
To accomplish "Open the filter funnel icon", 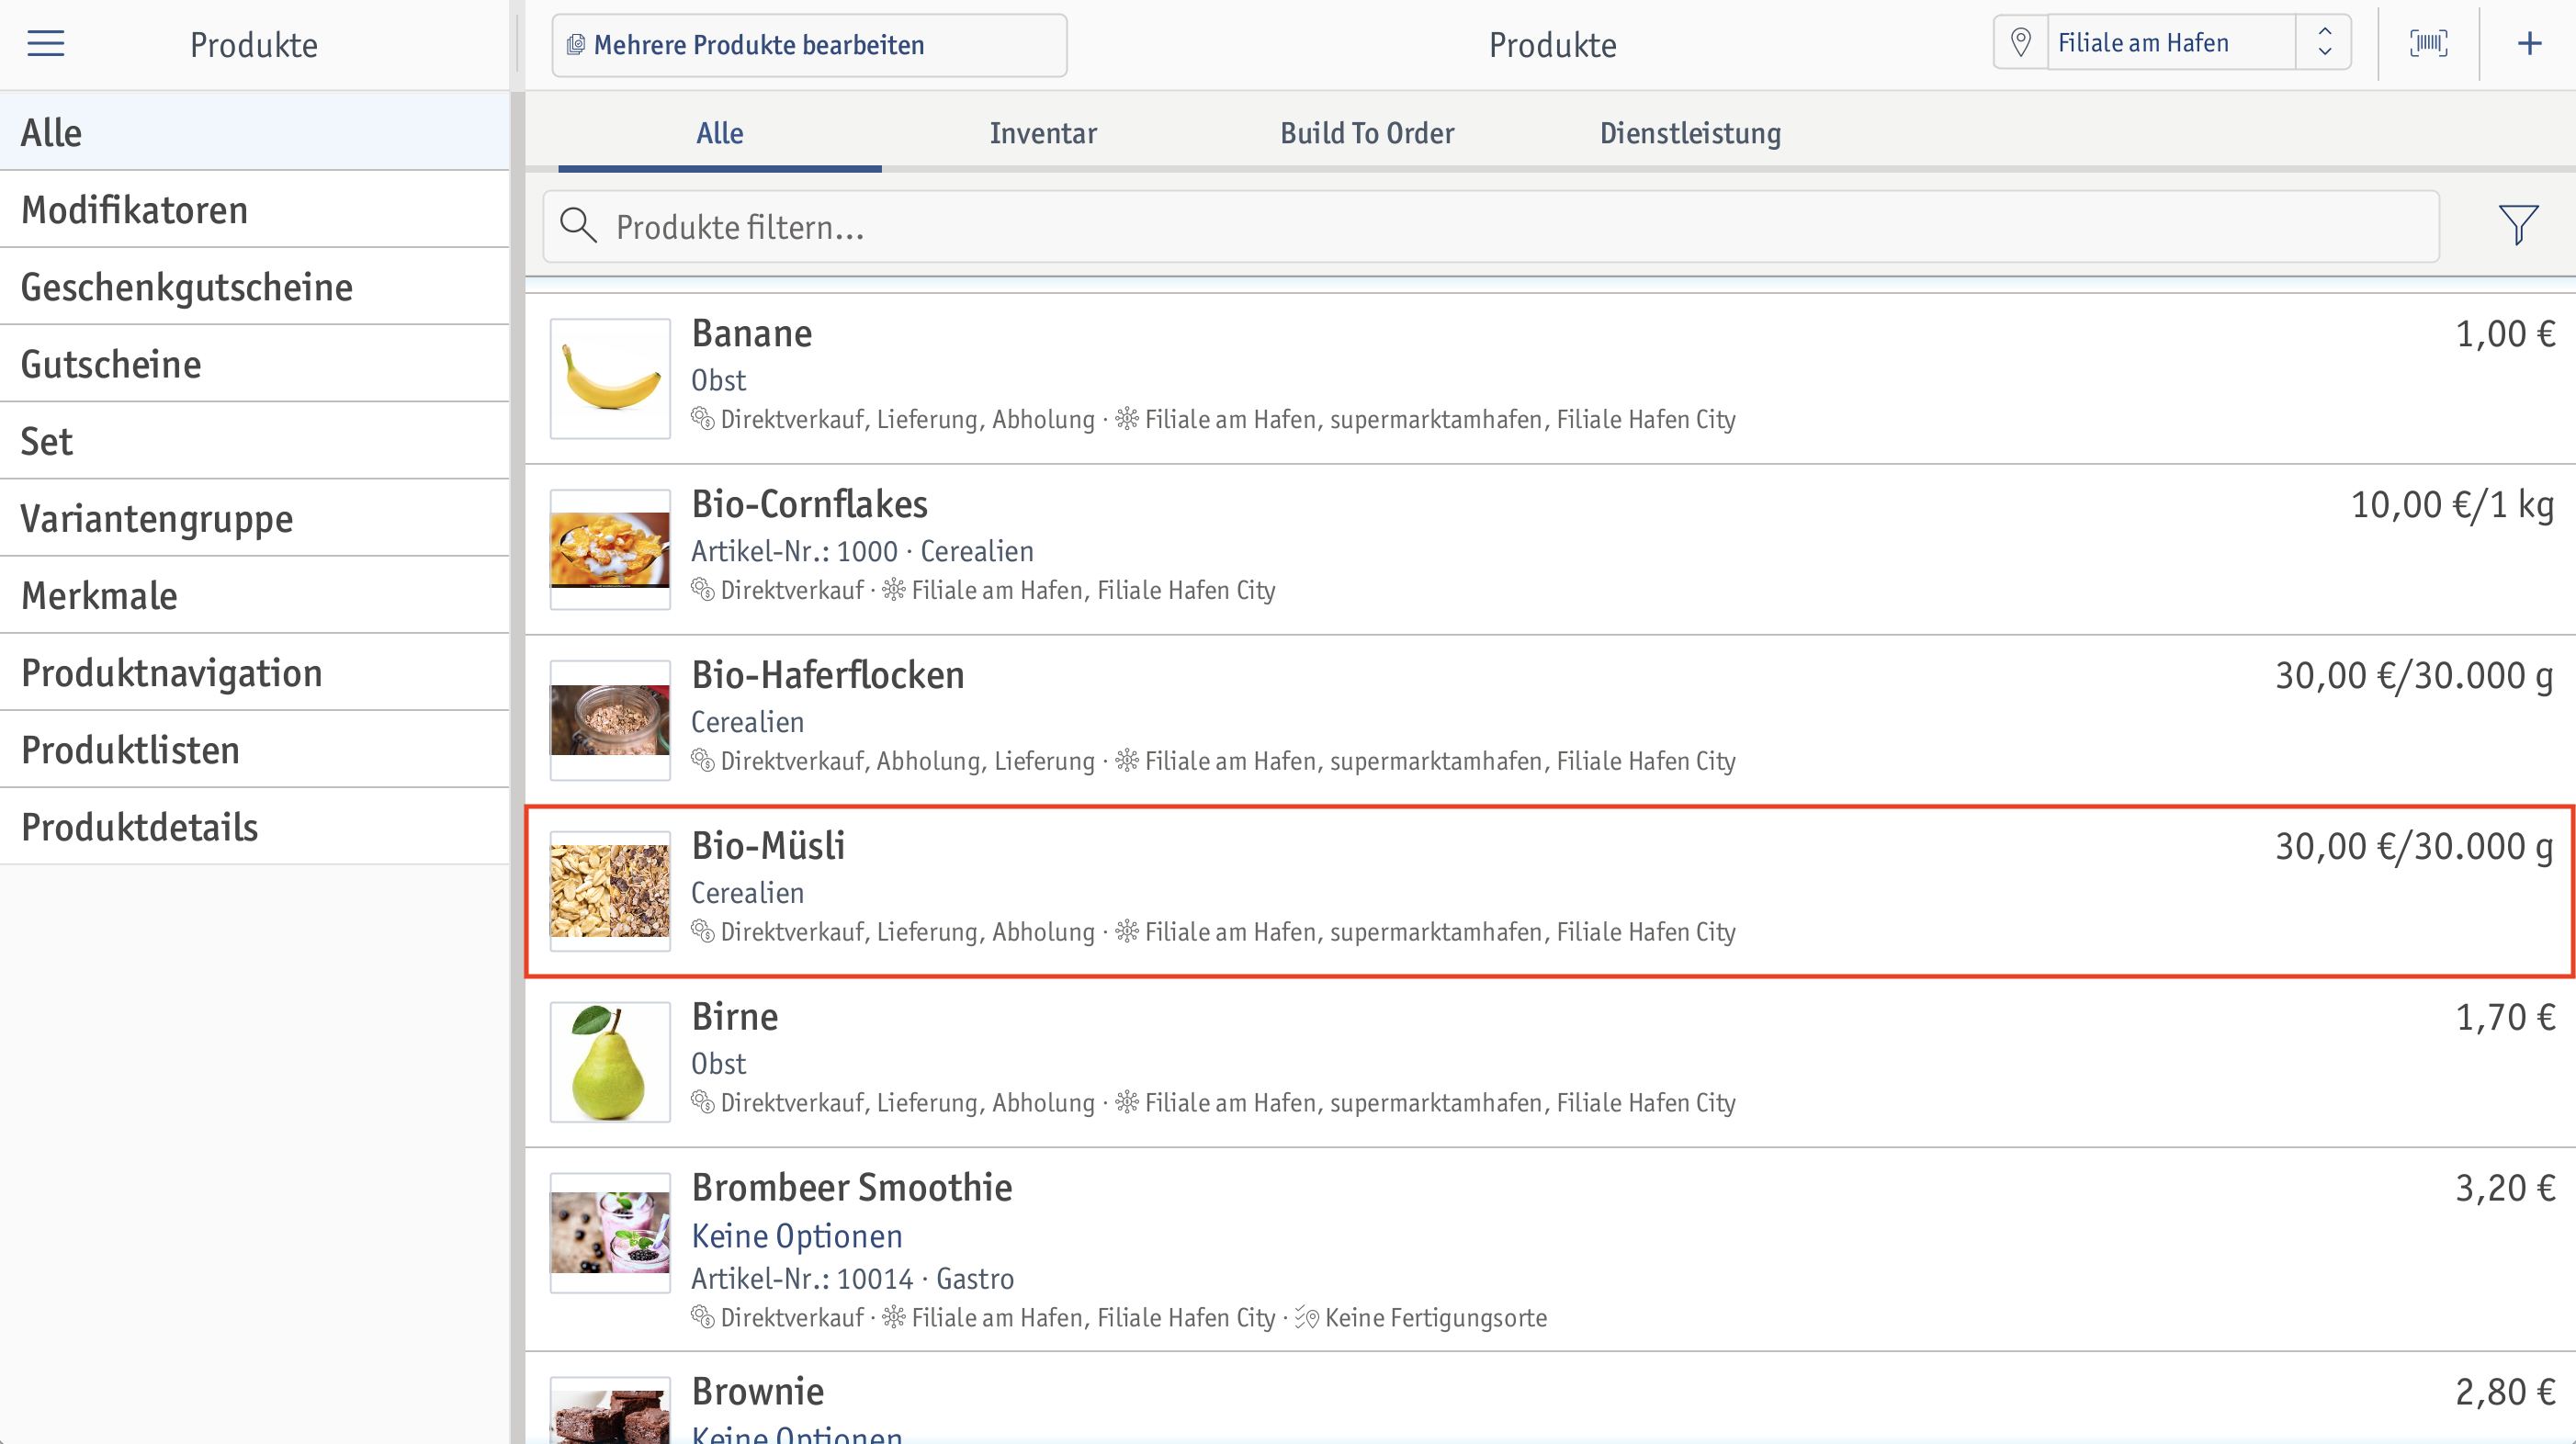I will coord(2518,225).
